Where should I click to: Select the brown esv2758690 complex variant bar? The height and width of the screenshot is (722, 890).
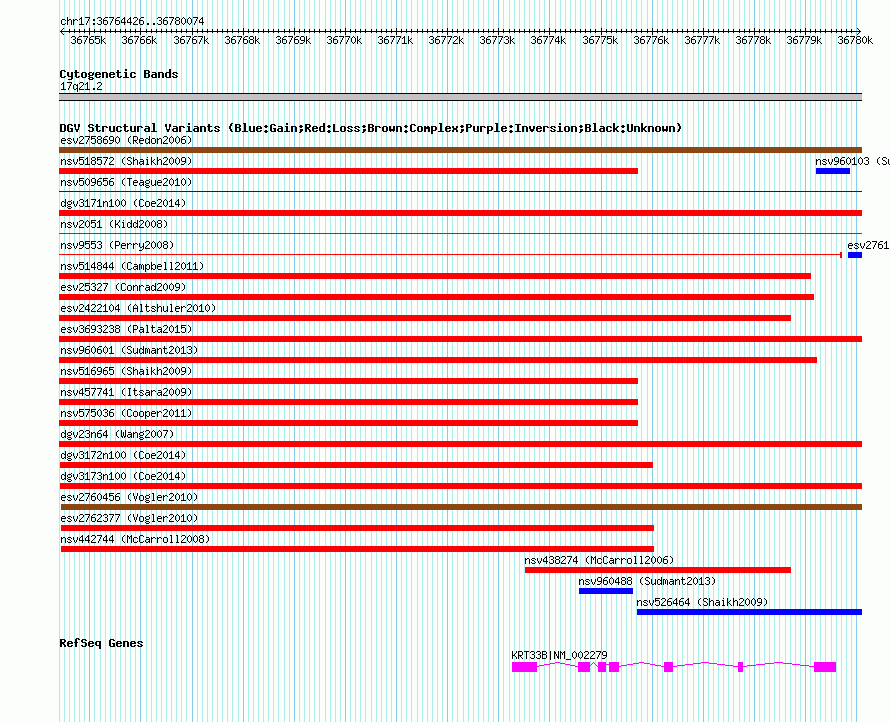tap(460, 150)
